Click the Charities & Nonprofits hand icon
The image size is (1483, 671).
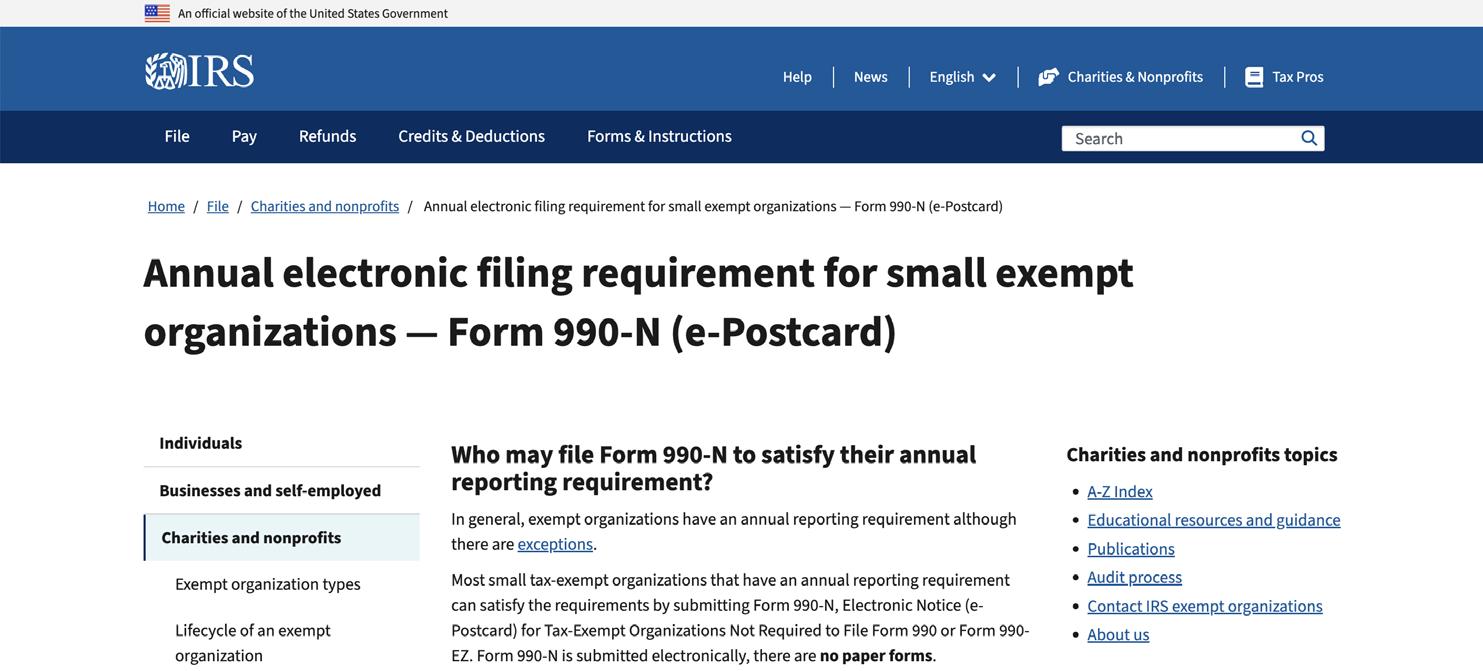1048,77
